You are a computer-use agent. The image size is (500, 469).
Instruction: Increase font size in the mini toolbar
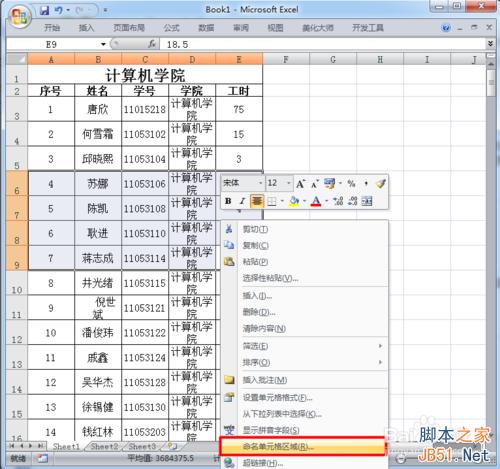pyautogui.click(x=300, y=183)
